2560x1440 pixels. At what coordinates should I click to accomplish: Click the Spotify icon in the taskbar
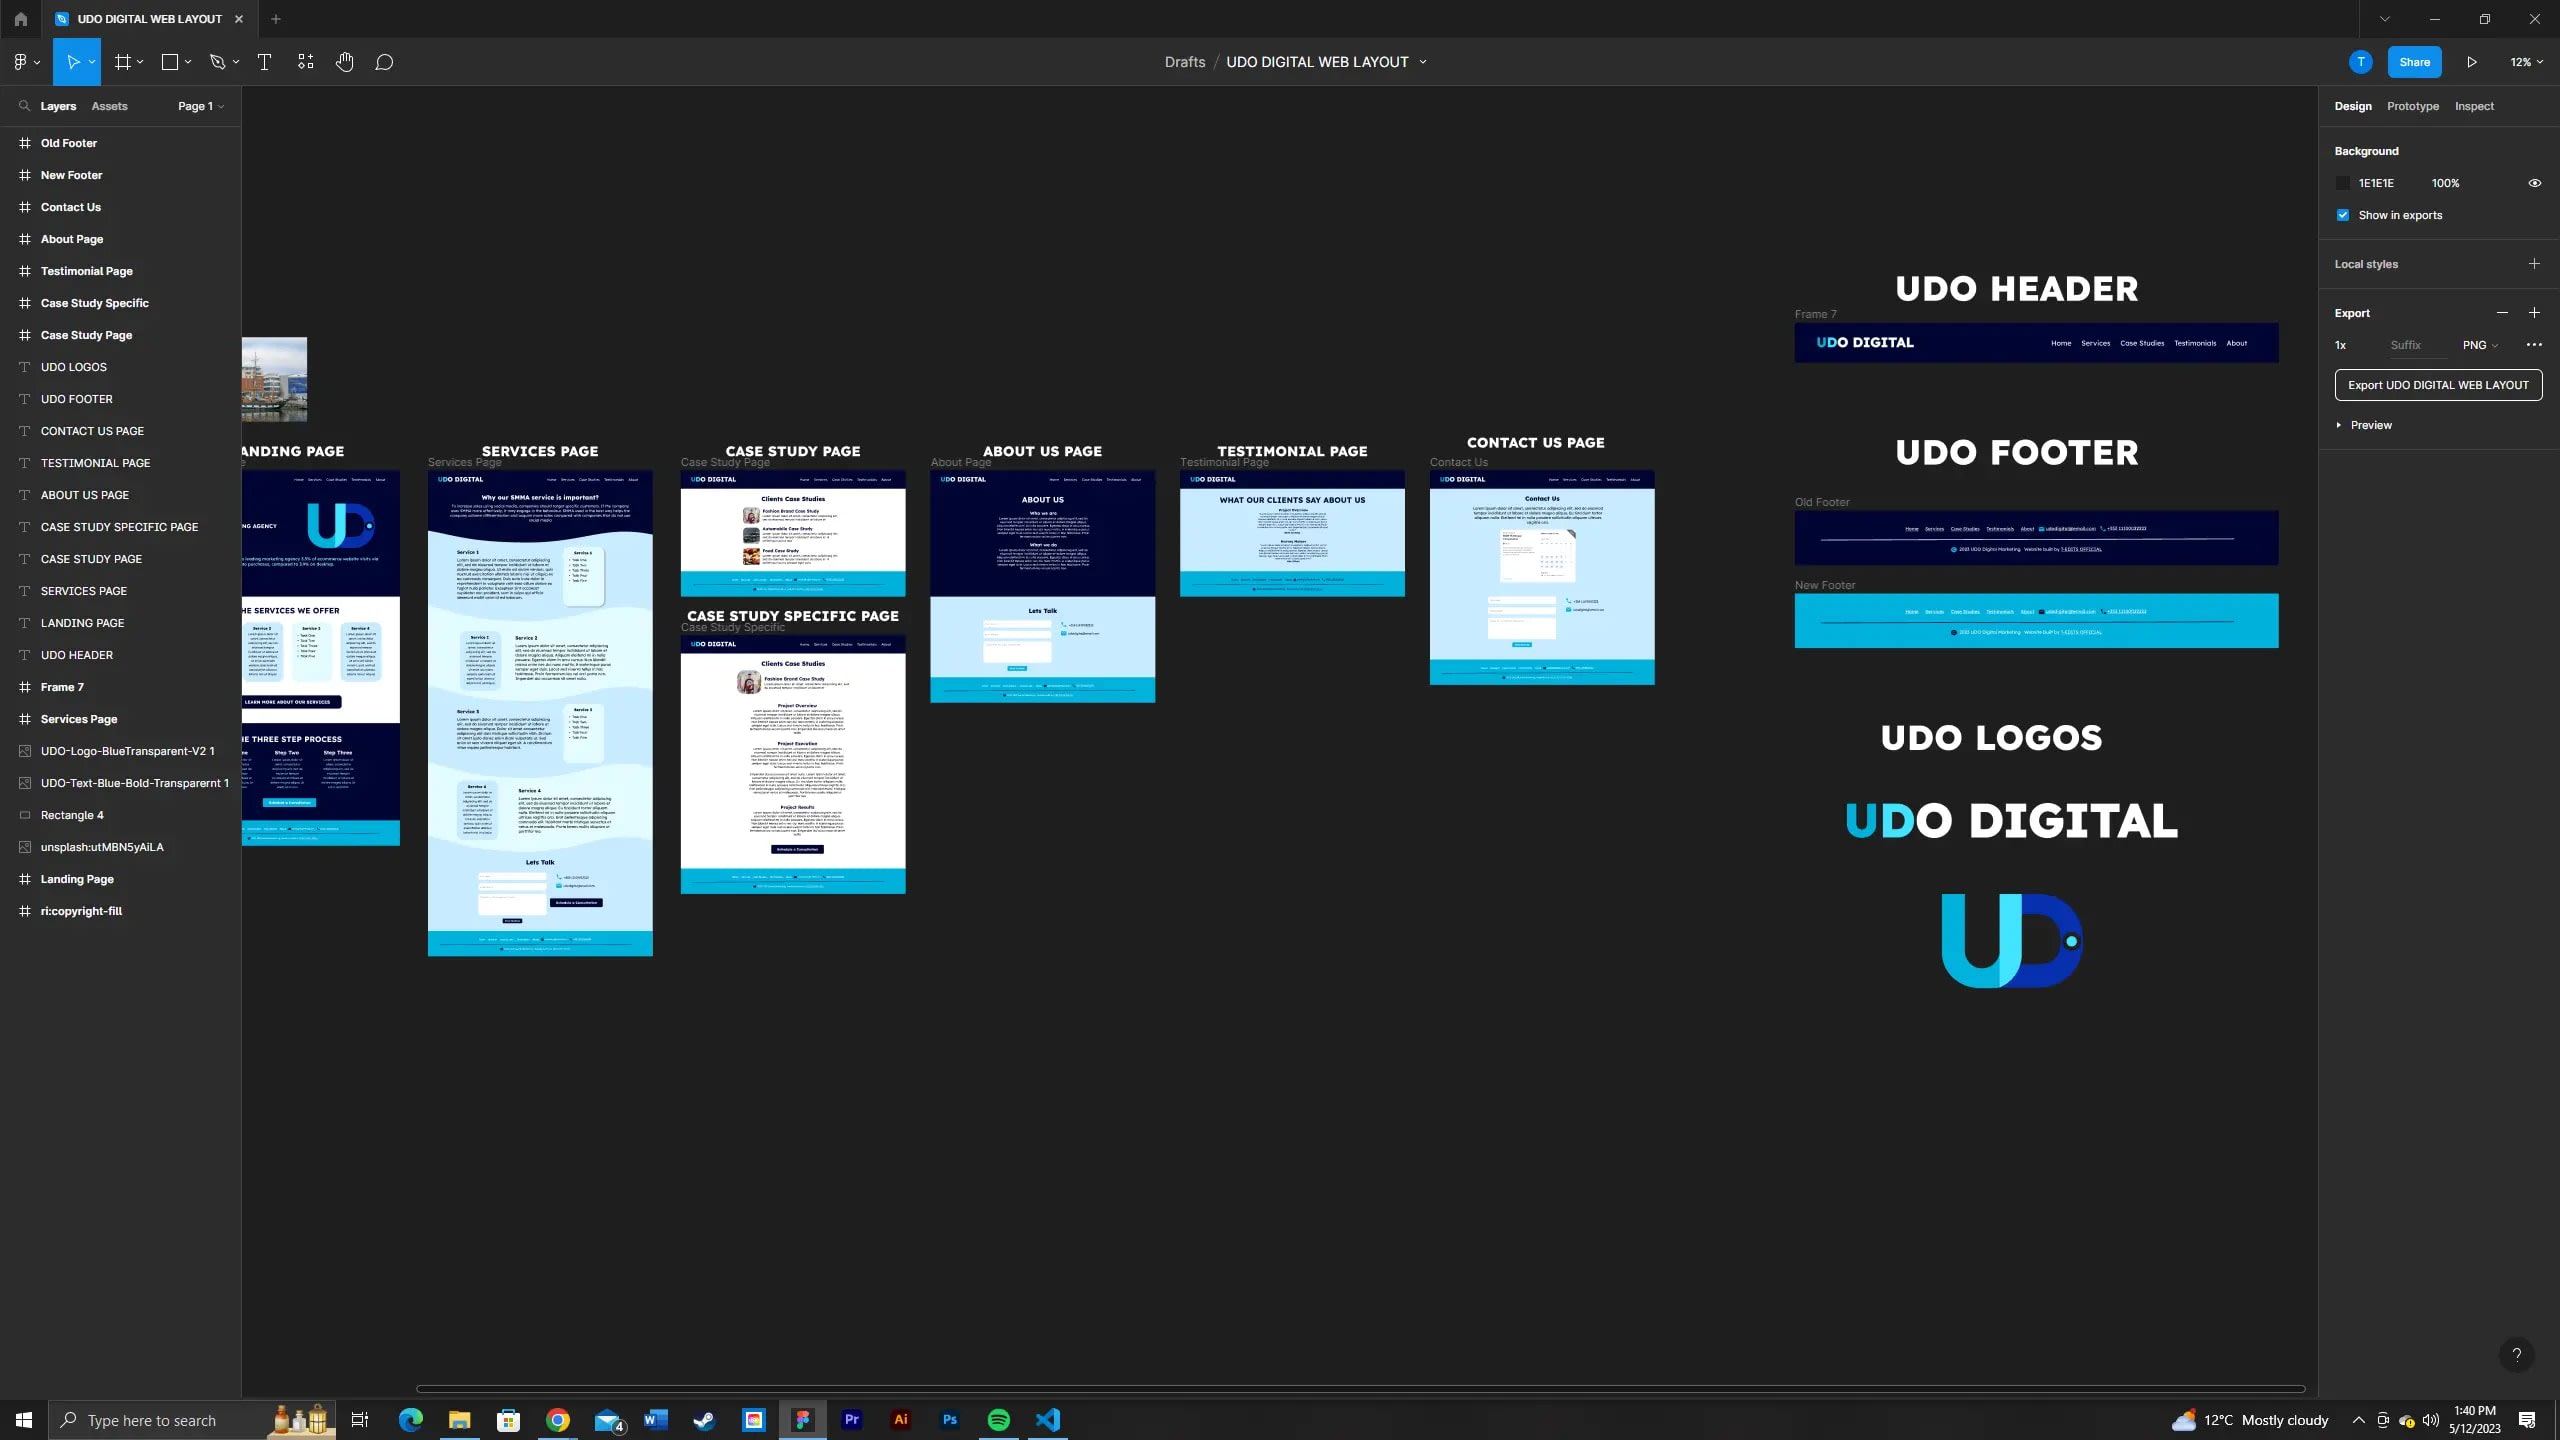(998, 1420)
